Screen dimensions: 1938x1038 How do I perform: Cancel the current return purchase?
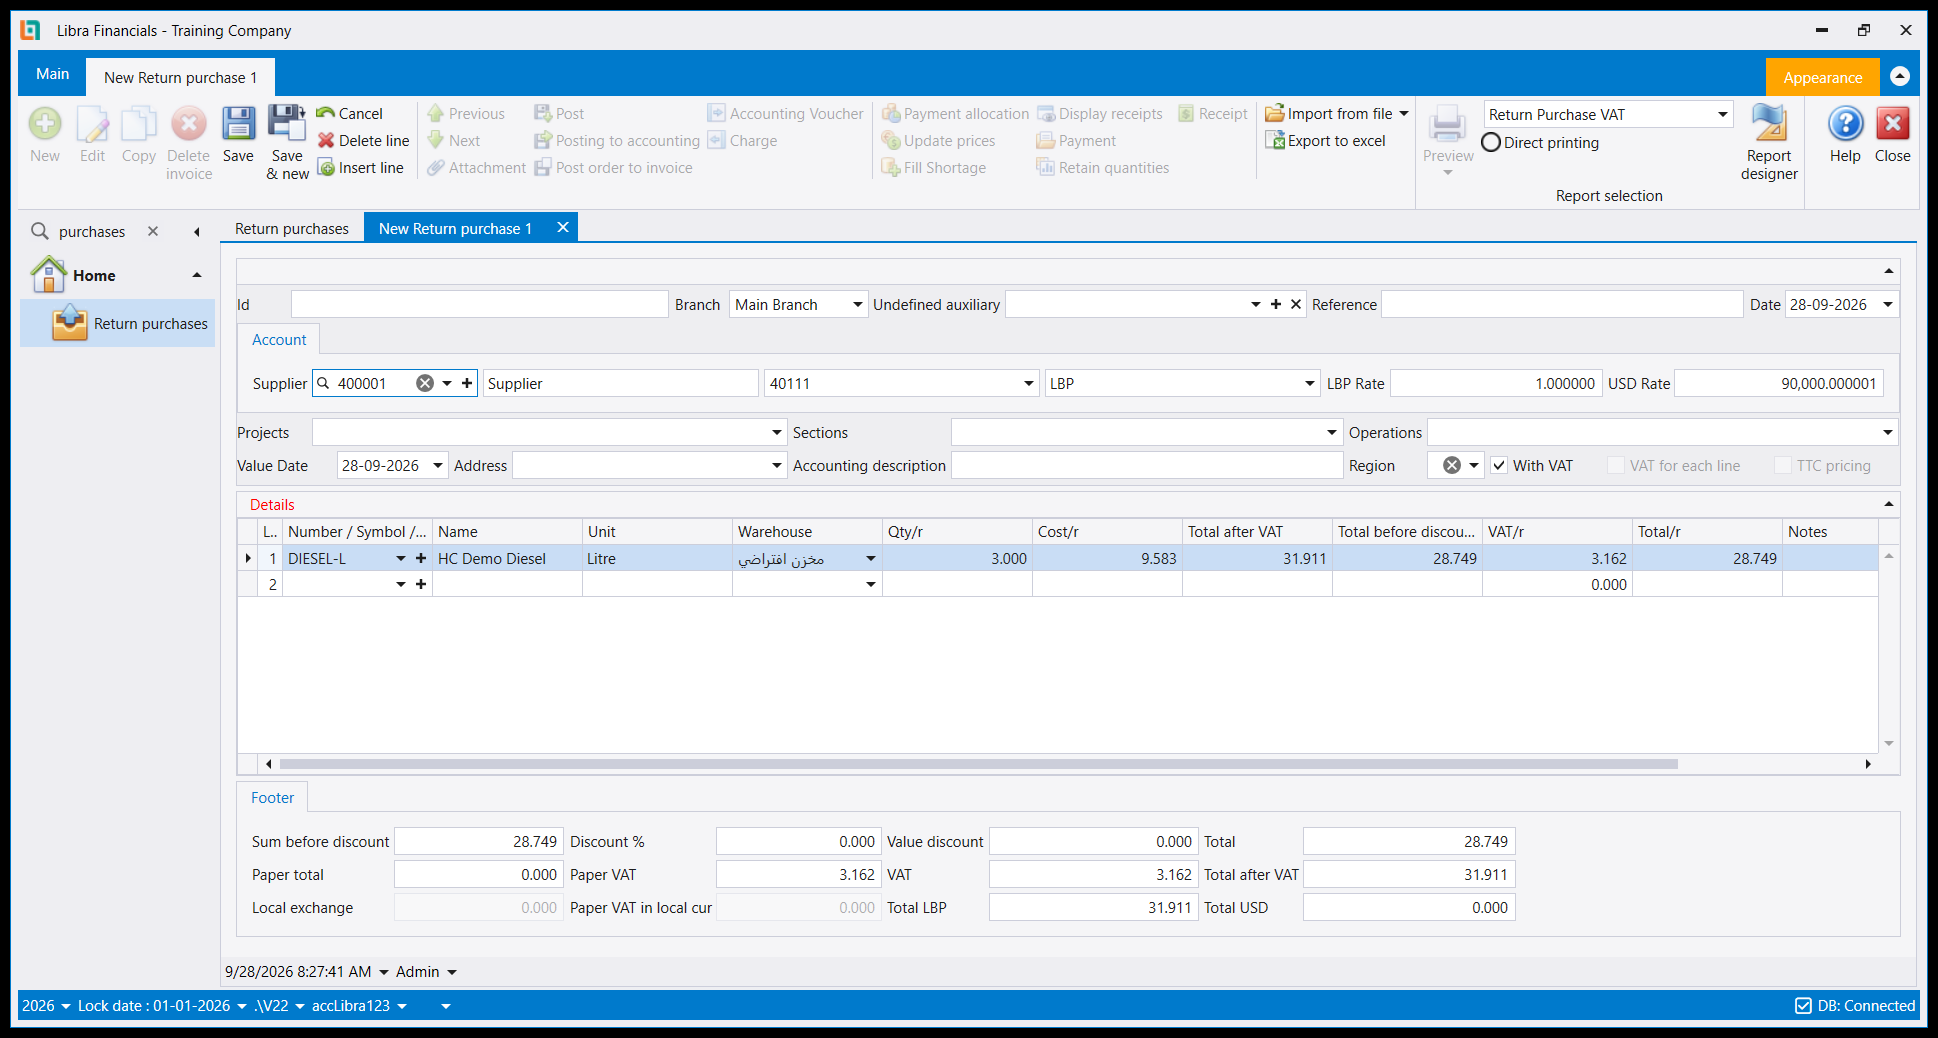tap(349, 114)
